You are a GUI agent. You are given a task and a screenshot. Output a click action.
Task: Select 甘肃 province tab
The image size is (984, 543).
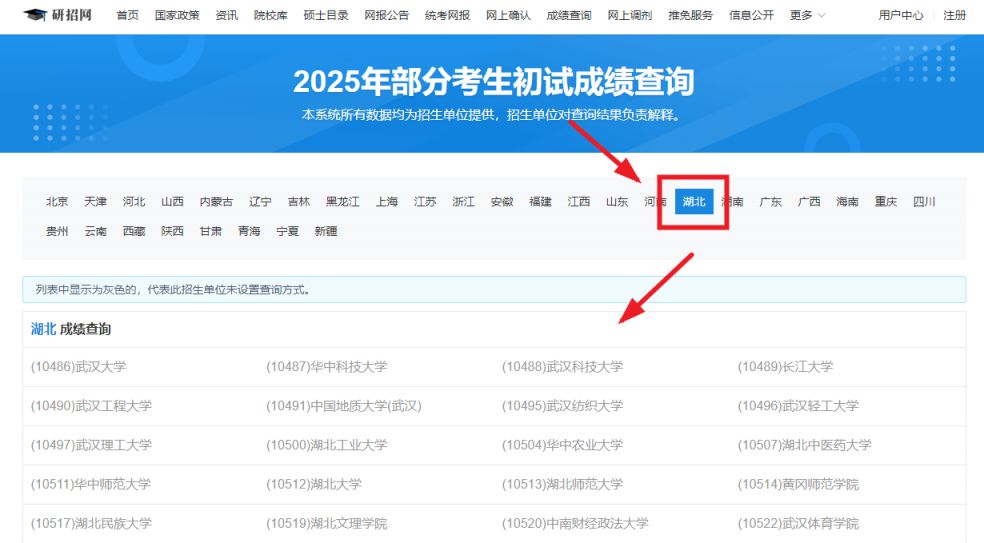point(210,231)
